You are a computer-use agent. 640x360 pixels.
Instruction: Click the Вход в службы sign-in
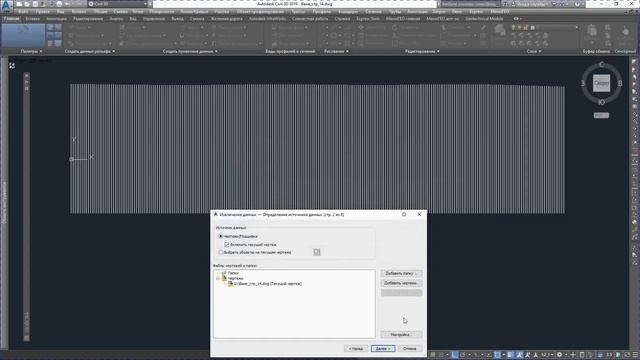tap(533, 4)
